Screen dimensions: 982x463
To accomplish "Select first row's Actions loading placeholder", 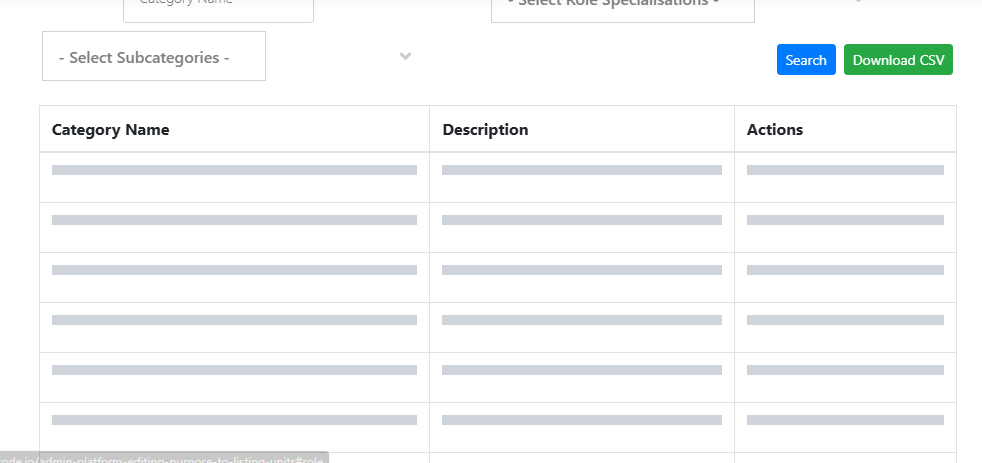I will point(845,170).
